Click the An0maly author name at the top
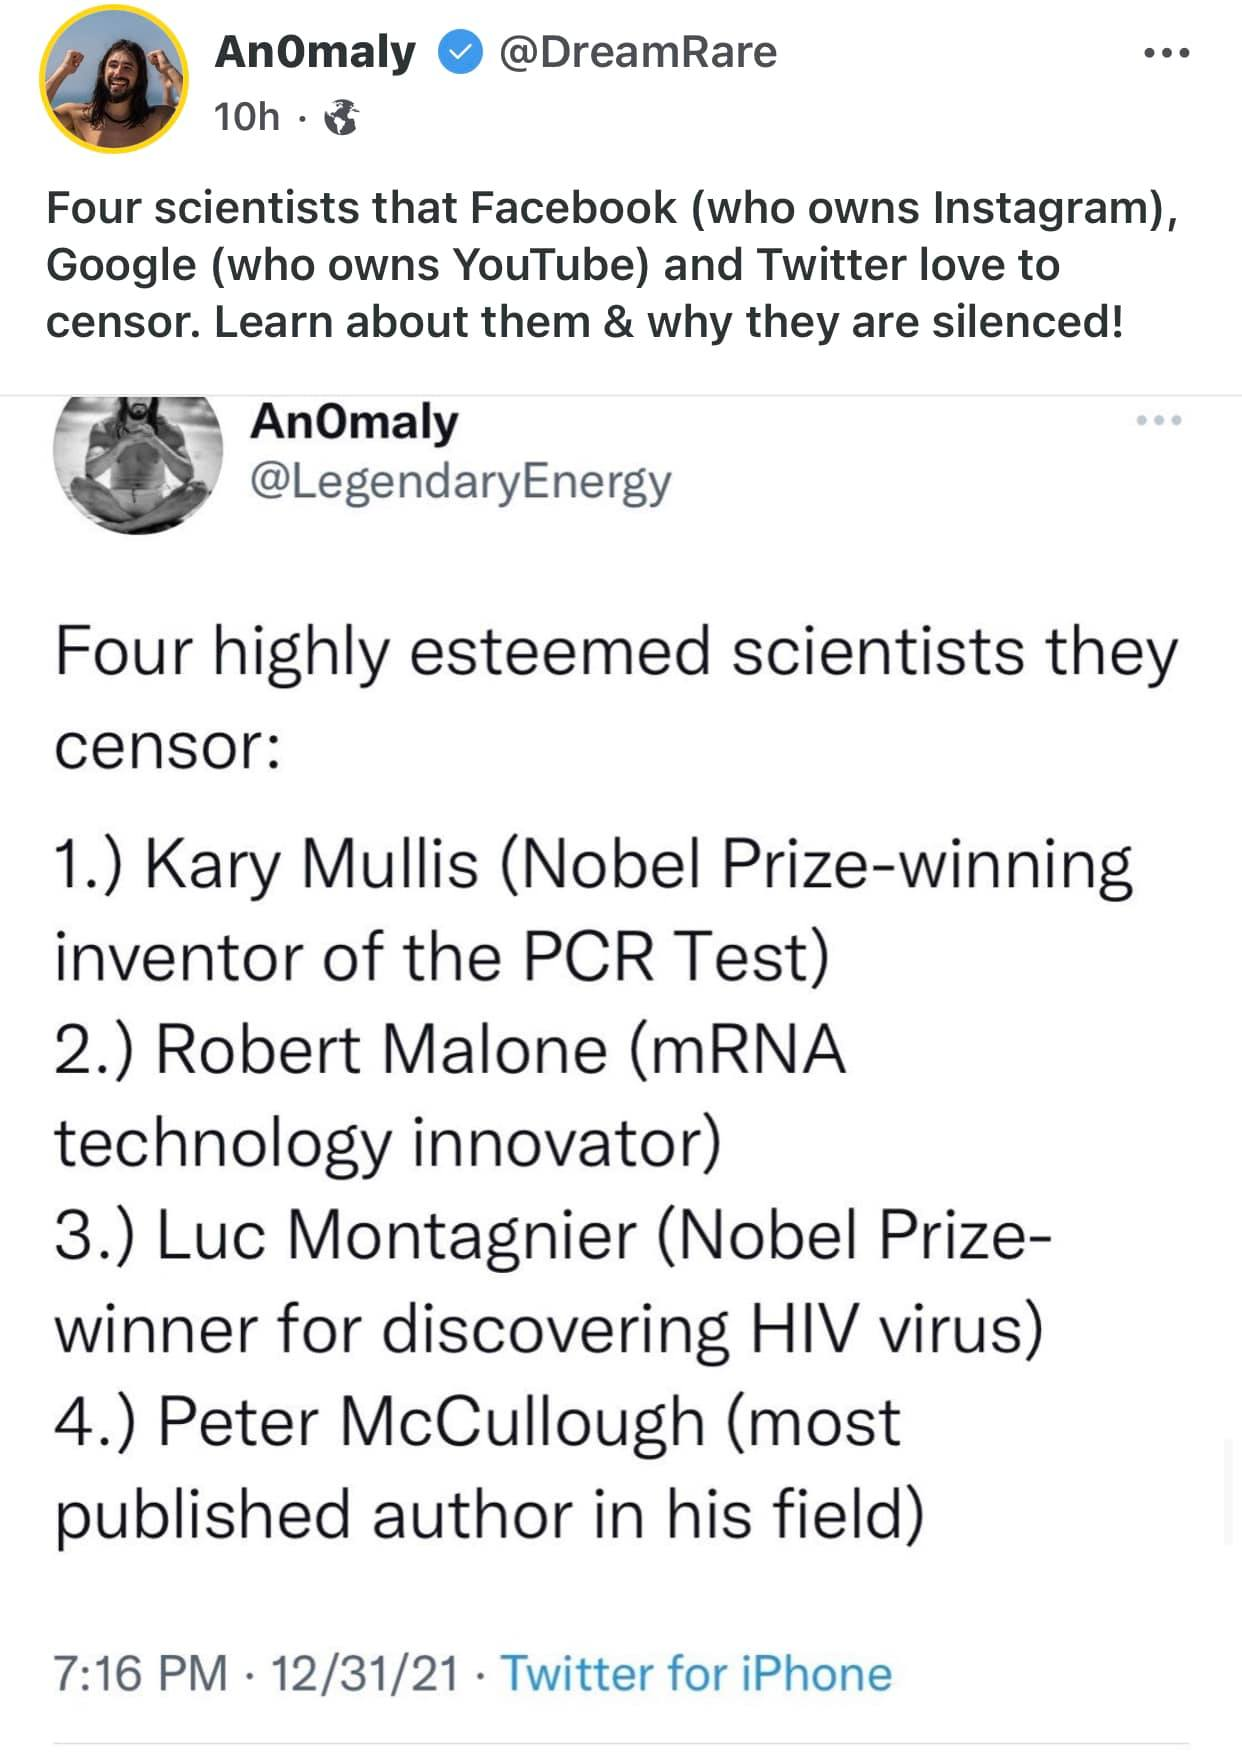The height and width of the screenshot is (1755, 1242). [x=314, y=52]
